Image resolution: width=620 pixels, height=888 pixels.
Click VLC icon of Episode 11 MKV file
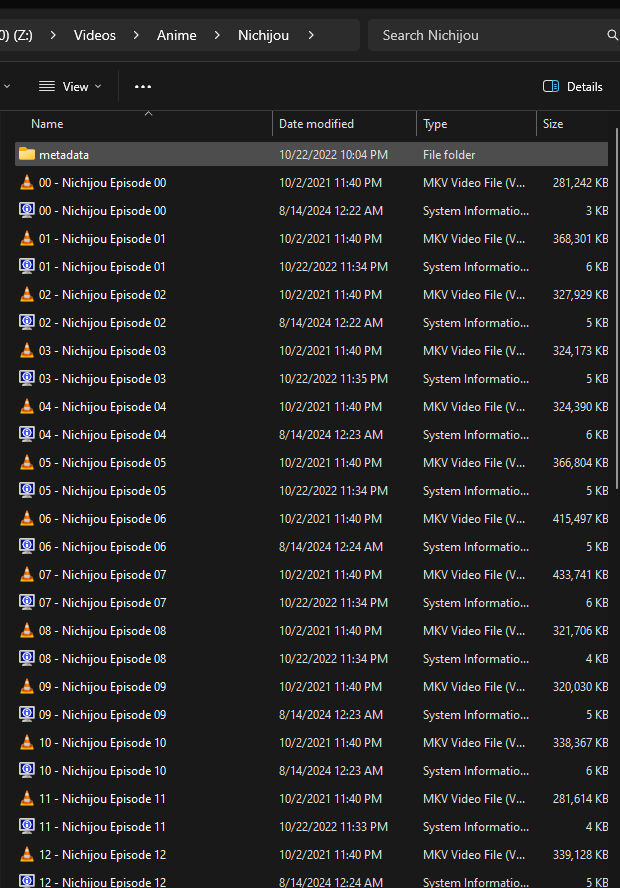click(27, 799)
